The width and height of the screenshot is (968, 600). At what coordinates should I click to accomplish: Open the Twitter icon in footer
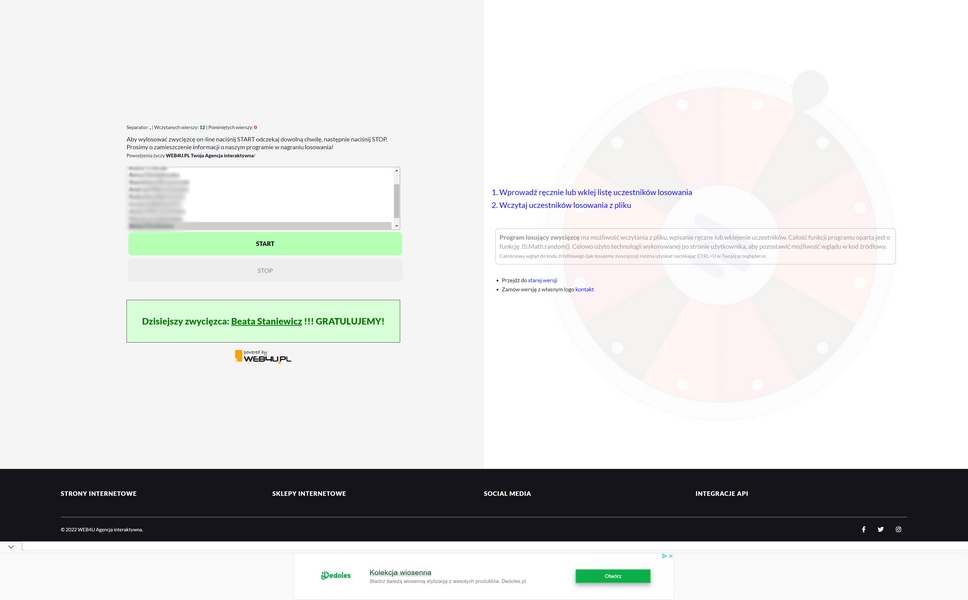(881, 529)
